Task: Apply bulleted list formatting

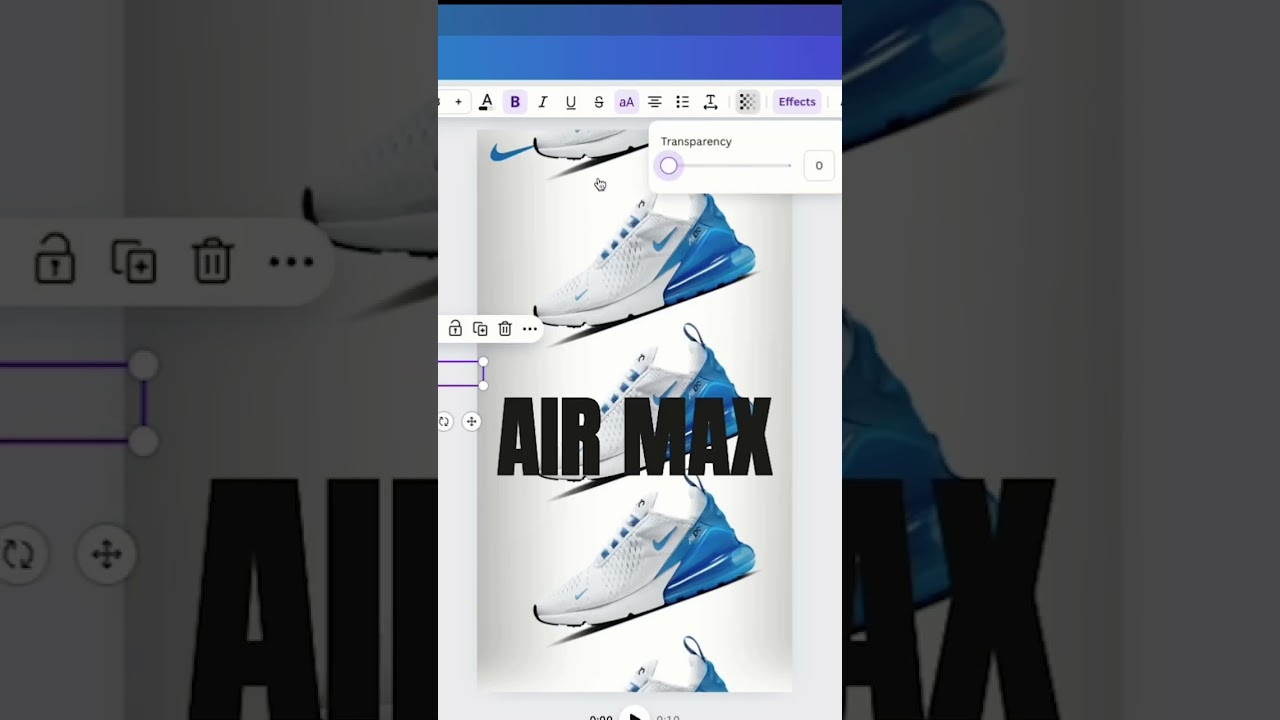Action: coord(683,102)
